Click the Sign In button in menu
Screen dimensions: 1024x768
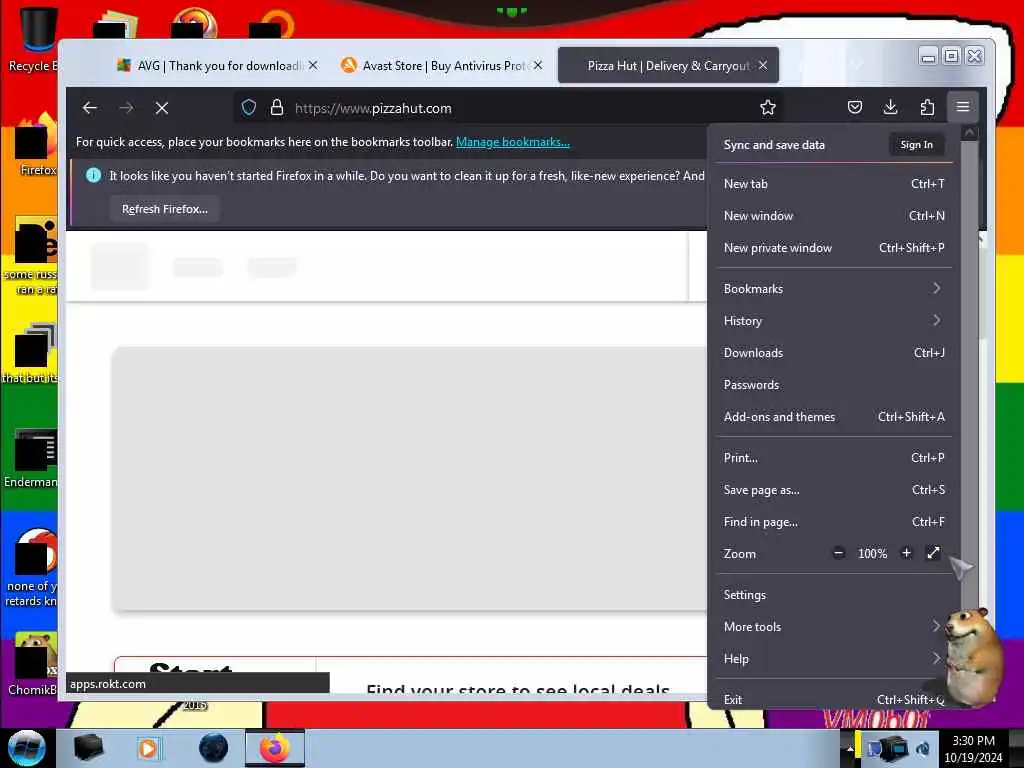917,145
